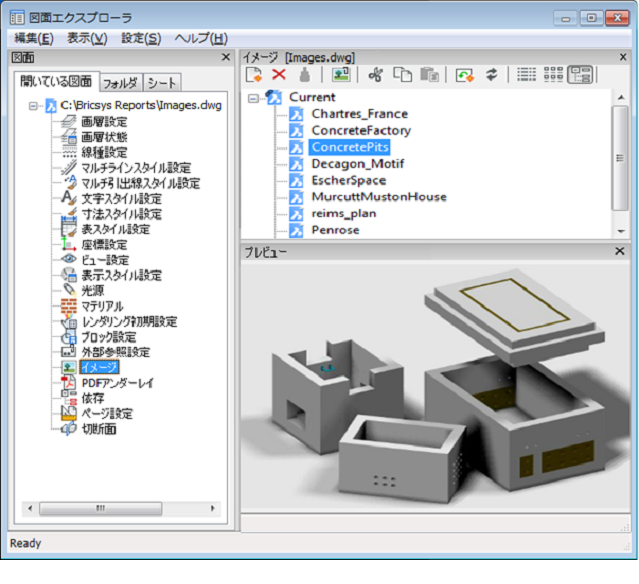Screen dimensions: 639x584
Task: Select the ブロック設定 tree item
Action: (x=109, y=337)
